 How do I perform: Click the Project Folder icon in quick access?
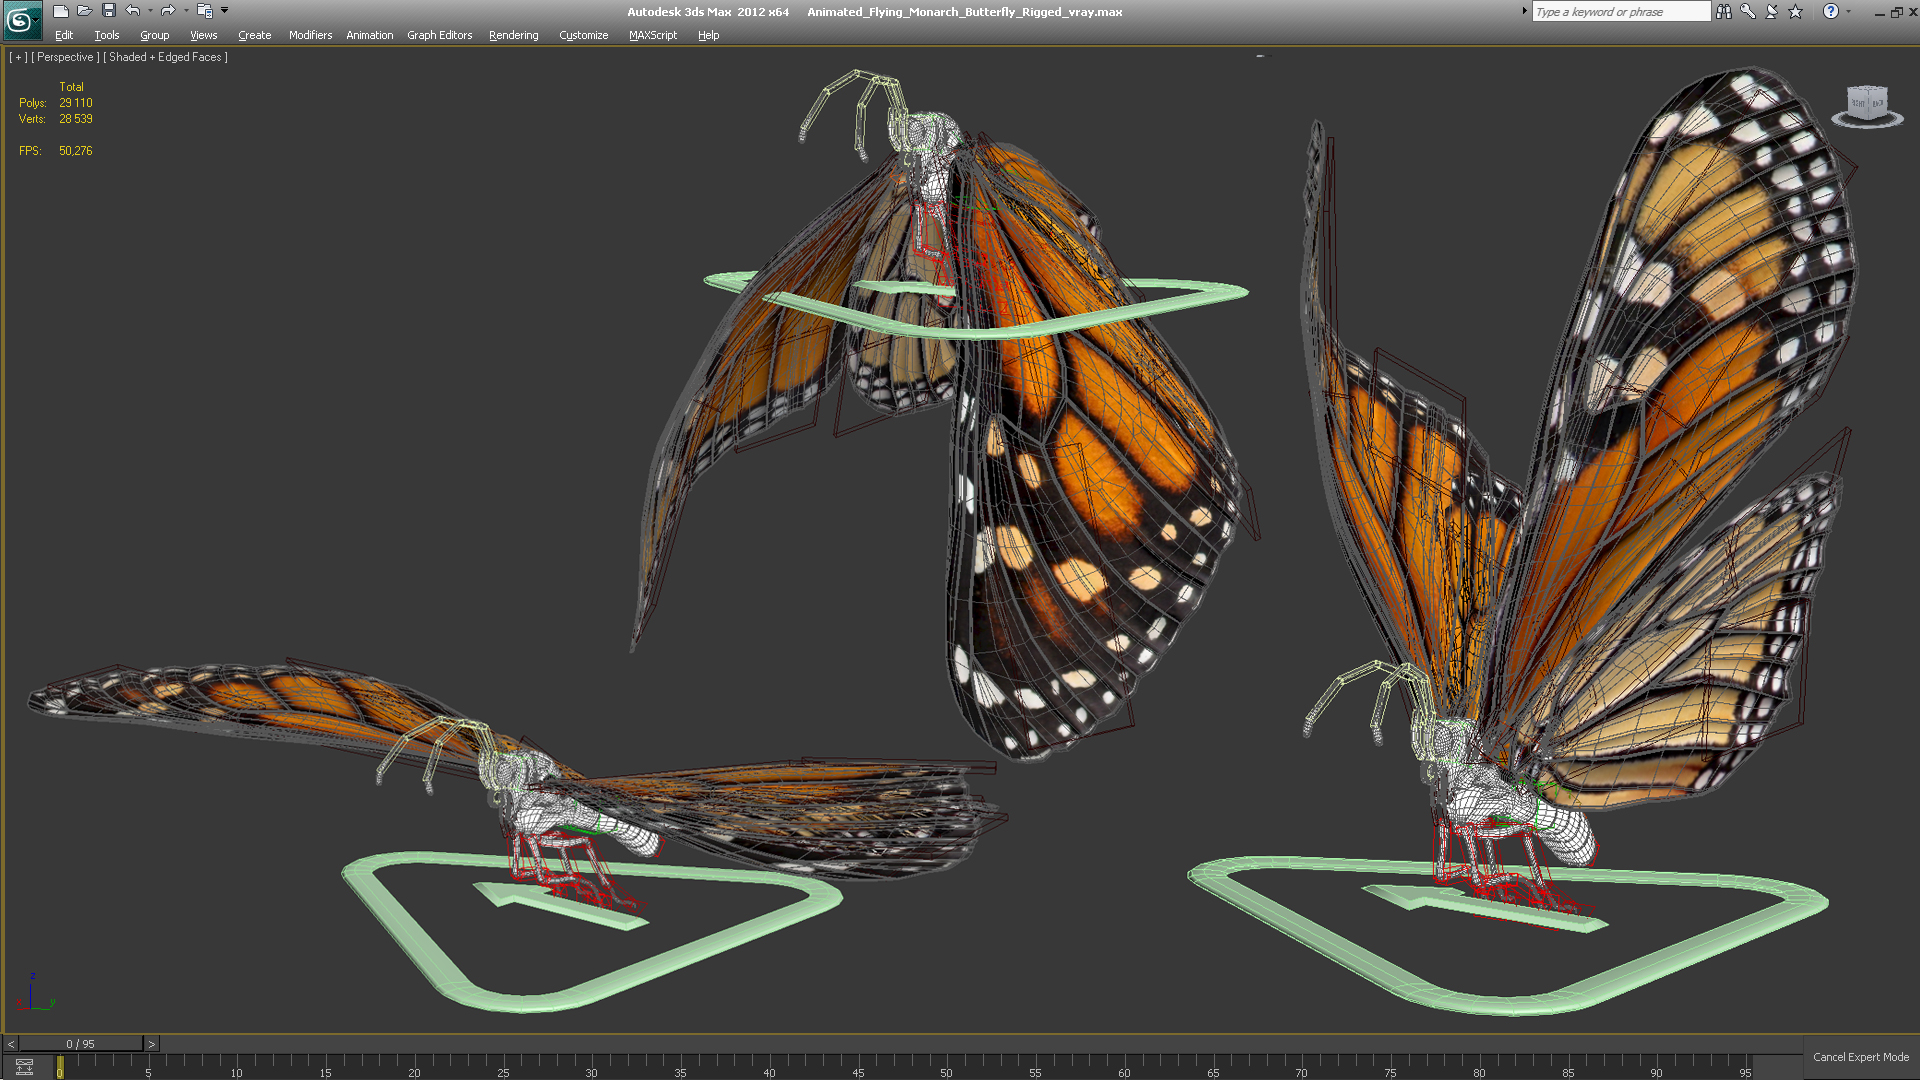204,11
